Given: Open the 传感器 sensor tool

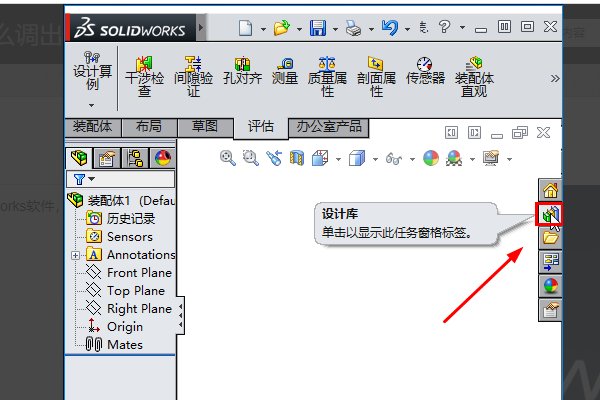Looking at the screenshot, I should (x=425, y=70).
